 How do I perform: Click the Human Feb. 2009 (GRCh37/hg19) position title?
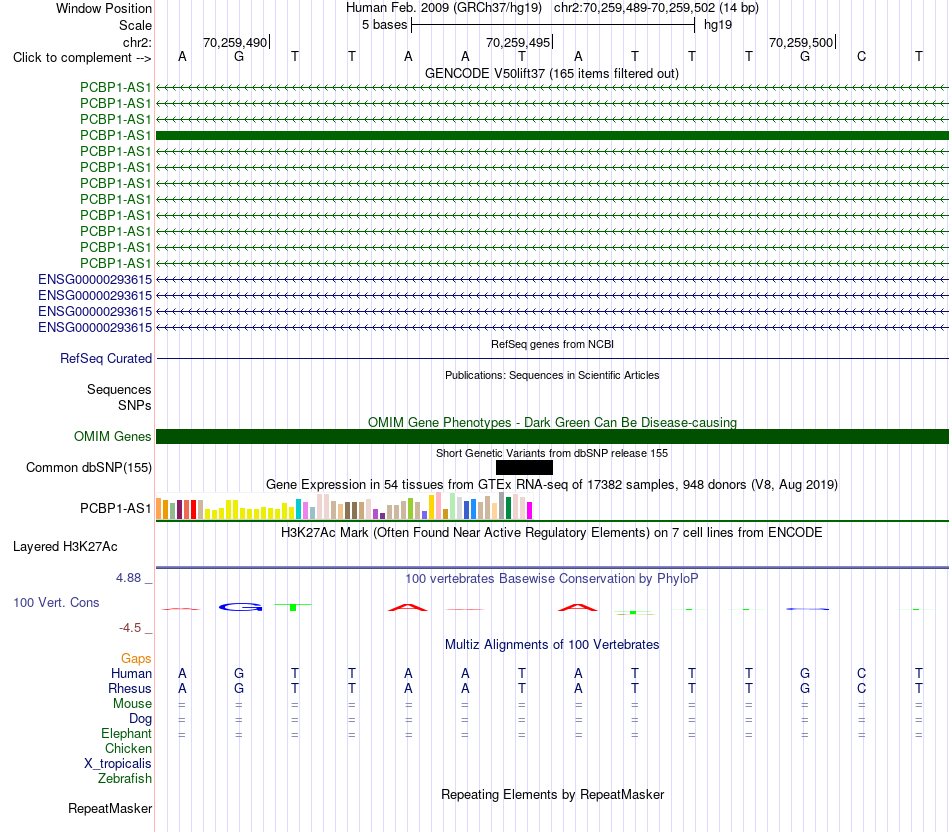pos(443,8)
